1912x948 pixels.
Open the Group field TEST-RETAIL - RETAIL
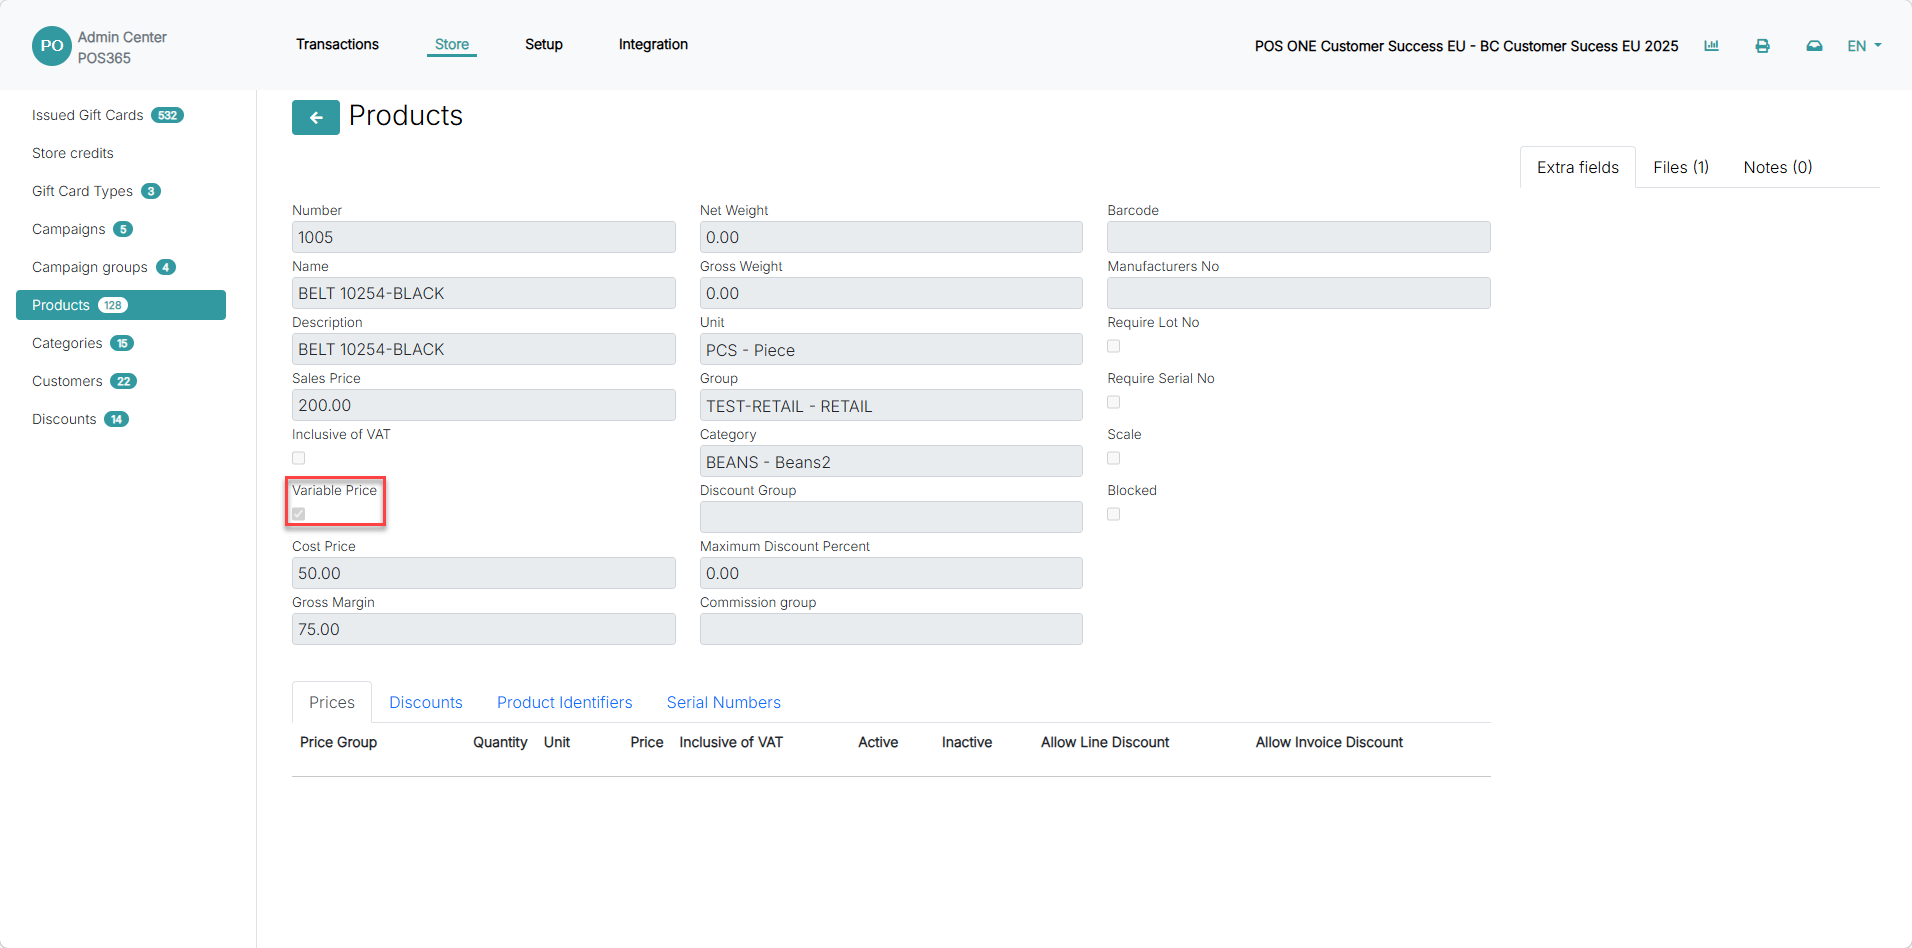(x=891, y=405)
